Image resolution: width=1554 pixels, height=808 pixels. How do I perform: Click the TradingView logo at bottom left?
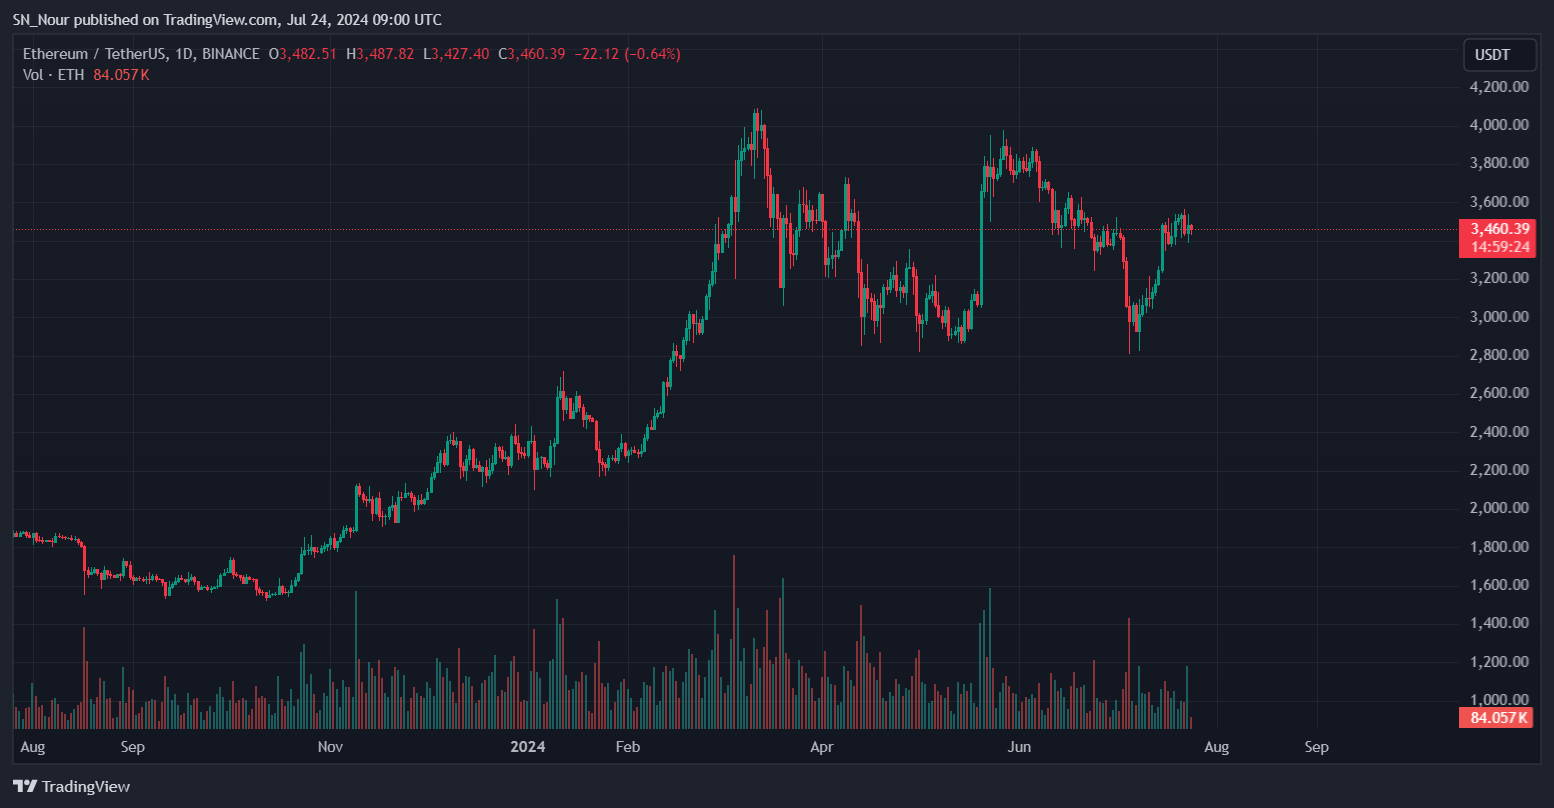coord(71,787)
